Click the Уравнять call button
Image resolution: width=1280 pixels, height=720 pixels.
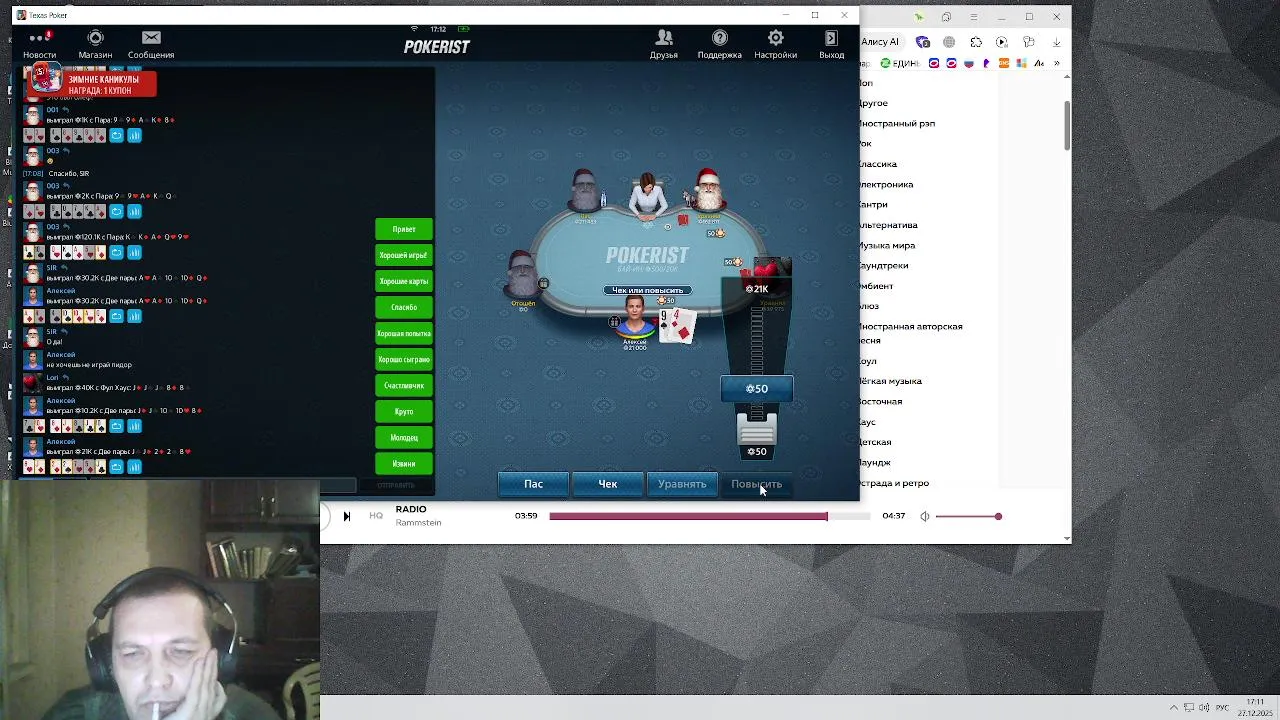tap(682, 484)
